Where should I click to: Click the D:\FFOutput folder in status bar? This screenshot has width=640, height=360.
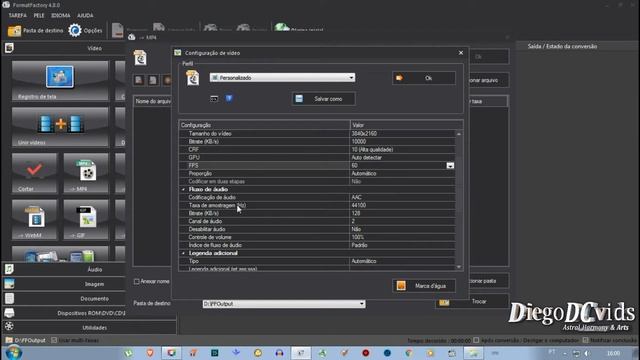[9, 340]
